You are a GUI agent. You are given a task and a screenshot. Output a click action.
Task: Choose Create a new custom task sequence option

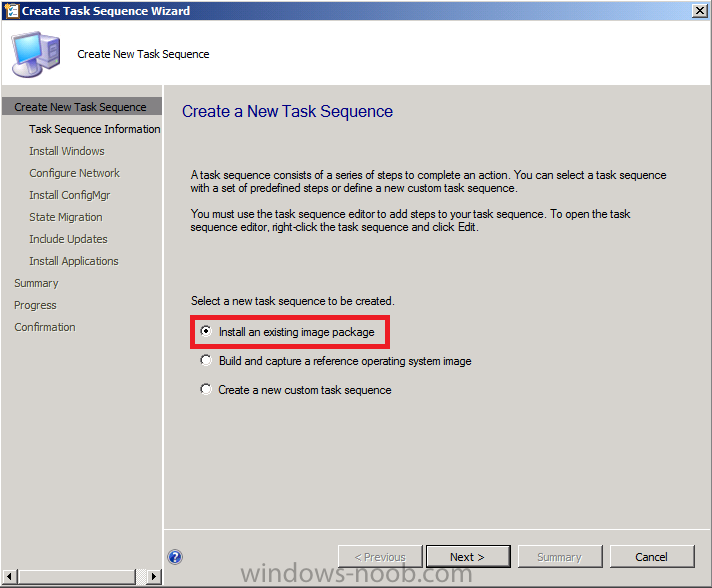pyautogui.click(x=206, y=390)
